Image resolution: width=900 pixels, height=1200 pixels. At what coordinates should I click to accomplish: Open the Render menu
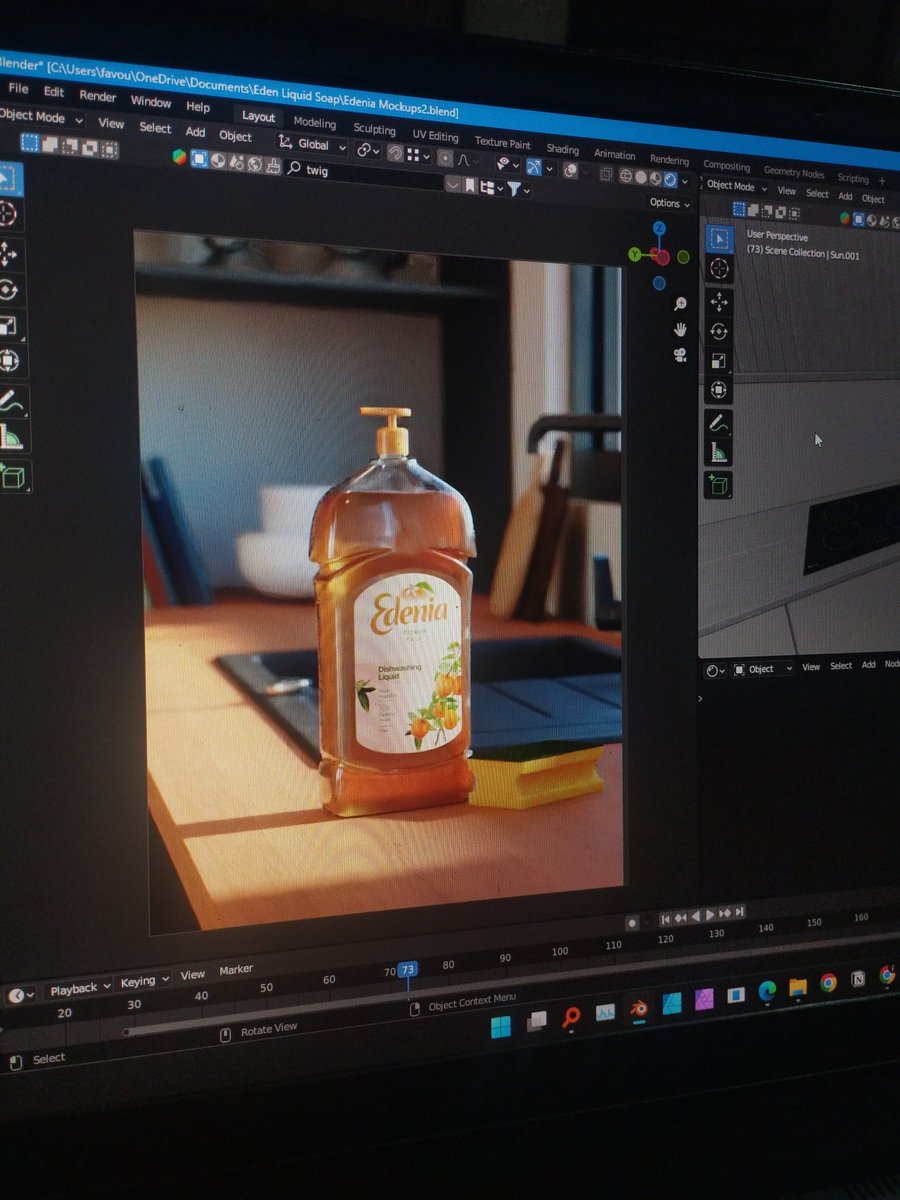tap(97, 97)
